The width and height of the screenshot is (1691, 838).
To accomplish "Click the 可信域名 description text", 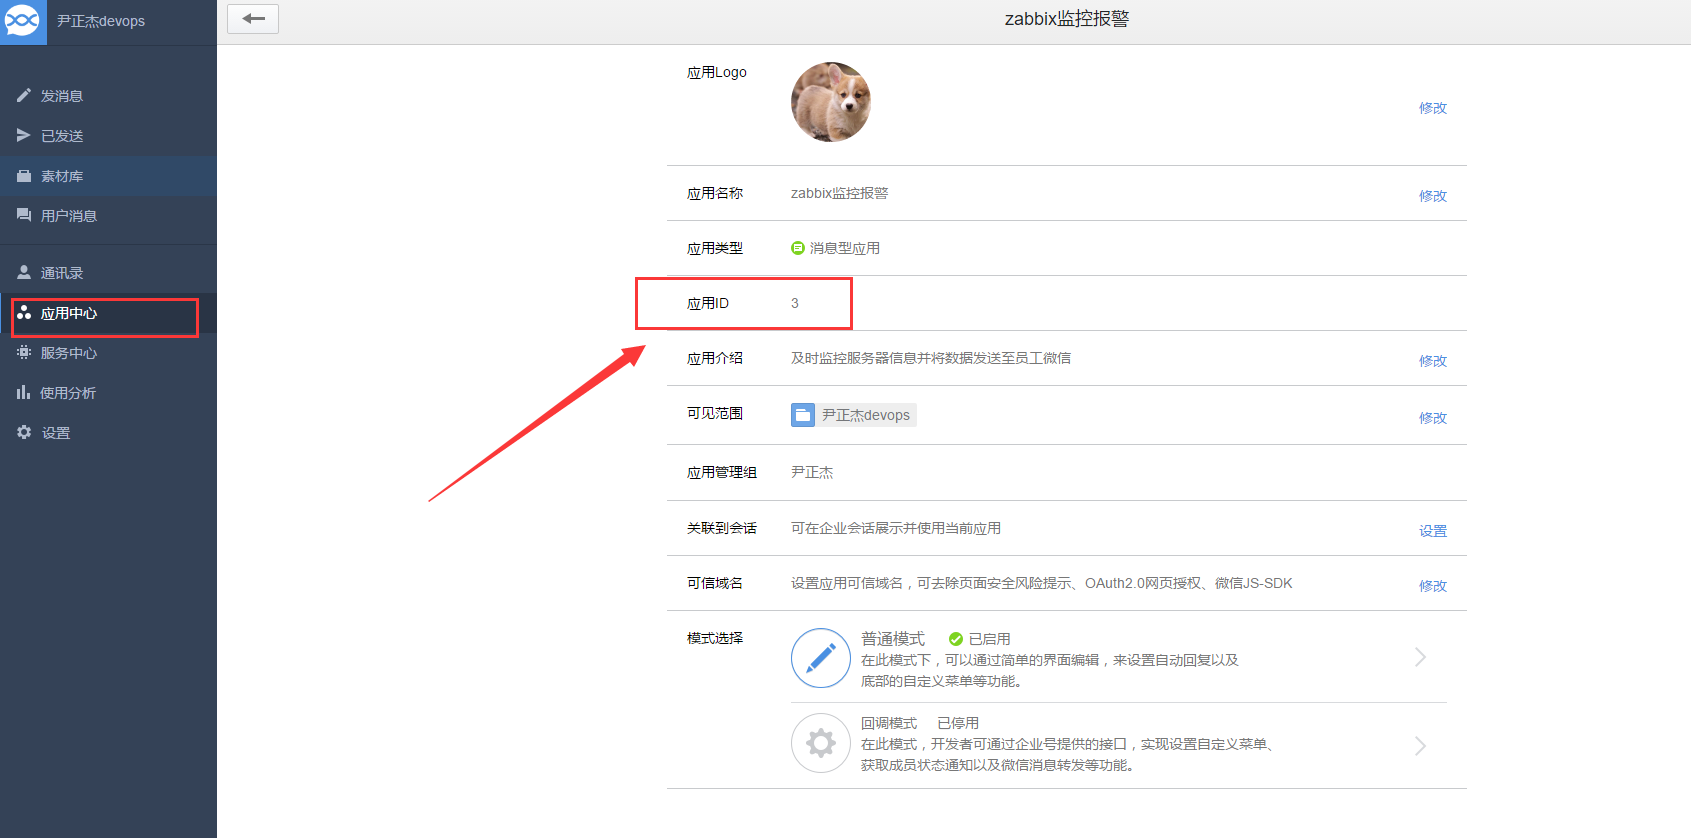I will [x=1041, y=583].
